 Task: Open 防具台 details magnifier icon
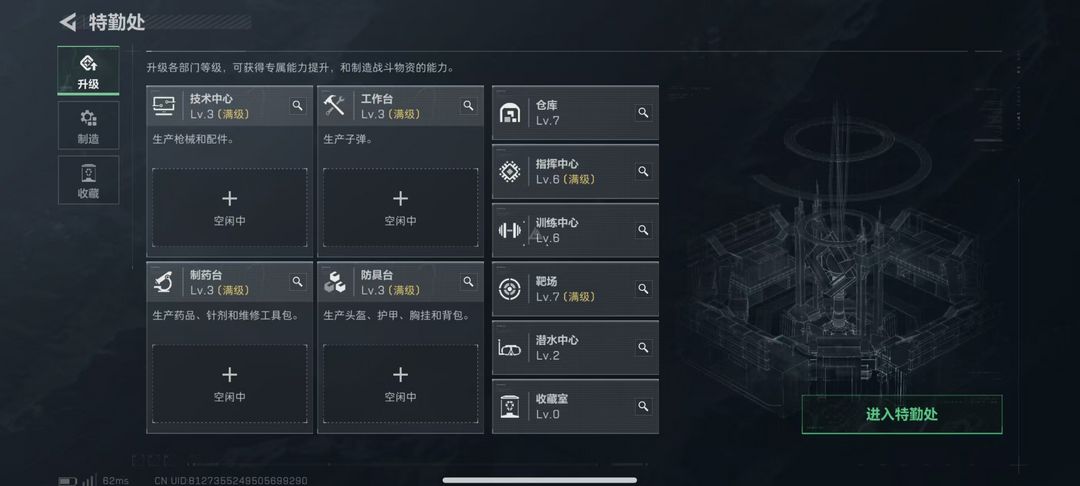[468, 282]
